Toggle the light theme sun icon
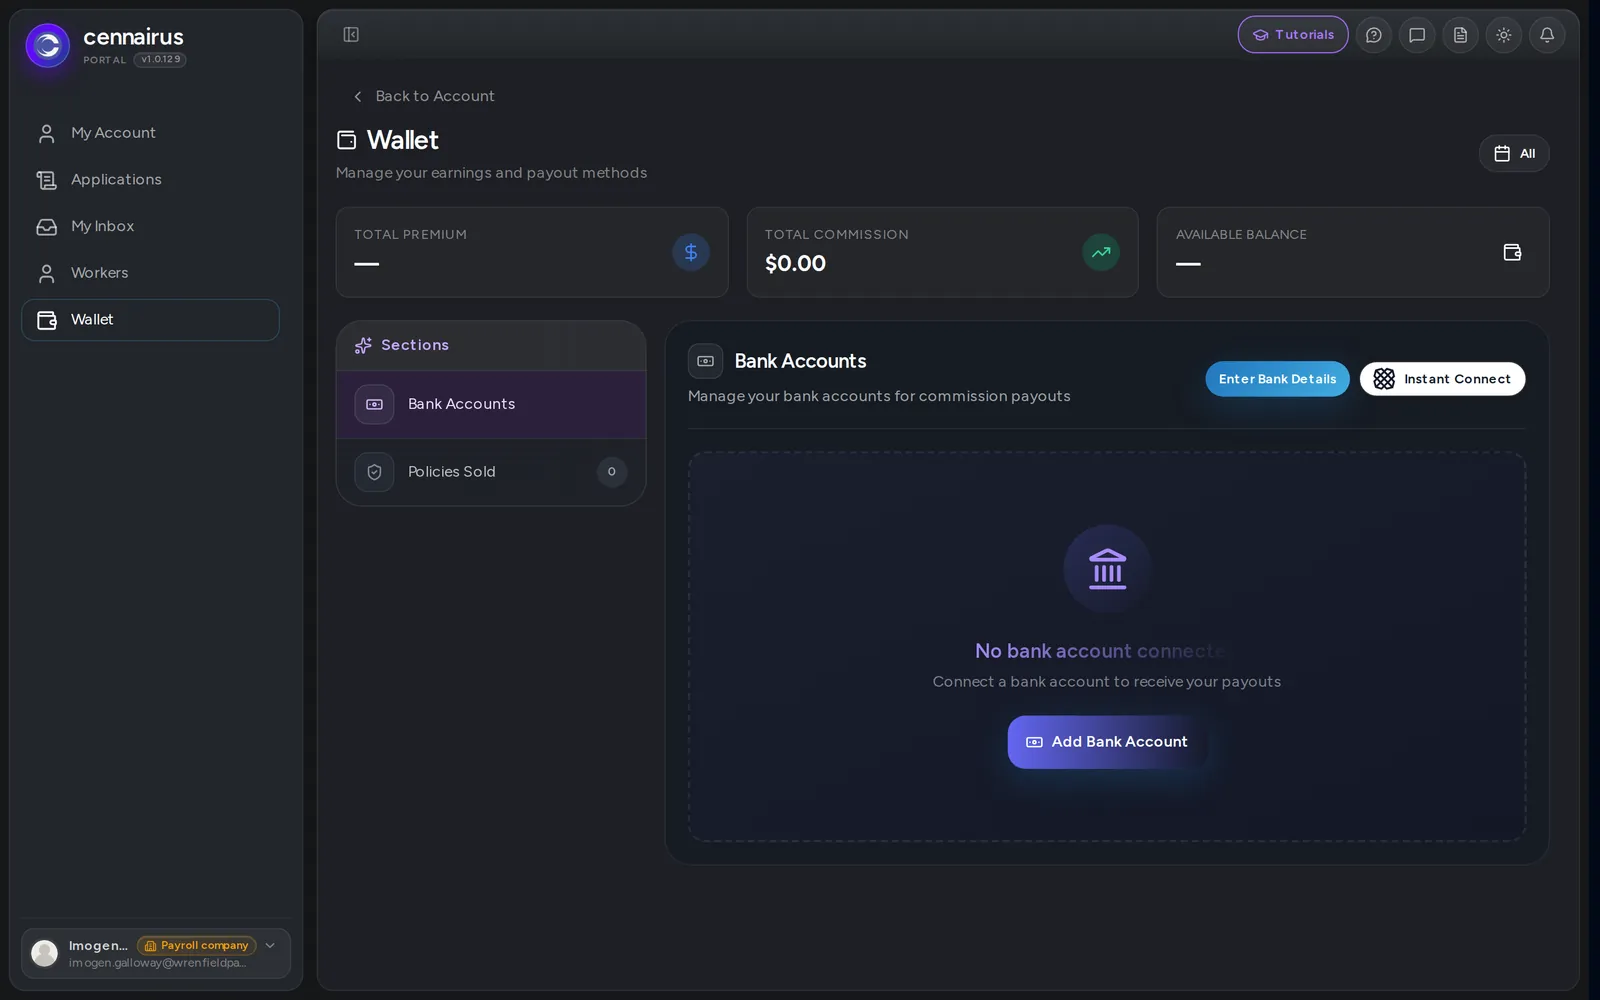The height and width of the screenshot is (1000, 1600). click(x=1504, y=35)
